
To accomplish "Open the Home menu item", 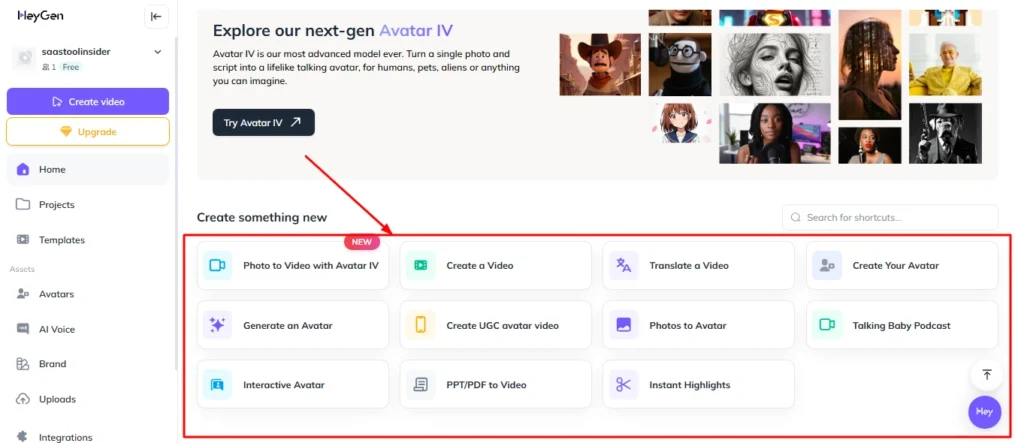I will [x=88, y=169].
